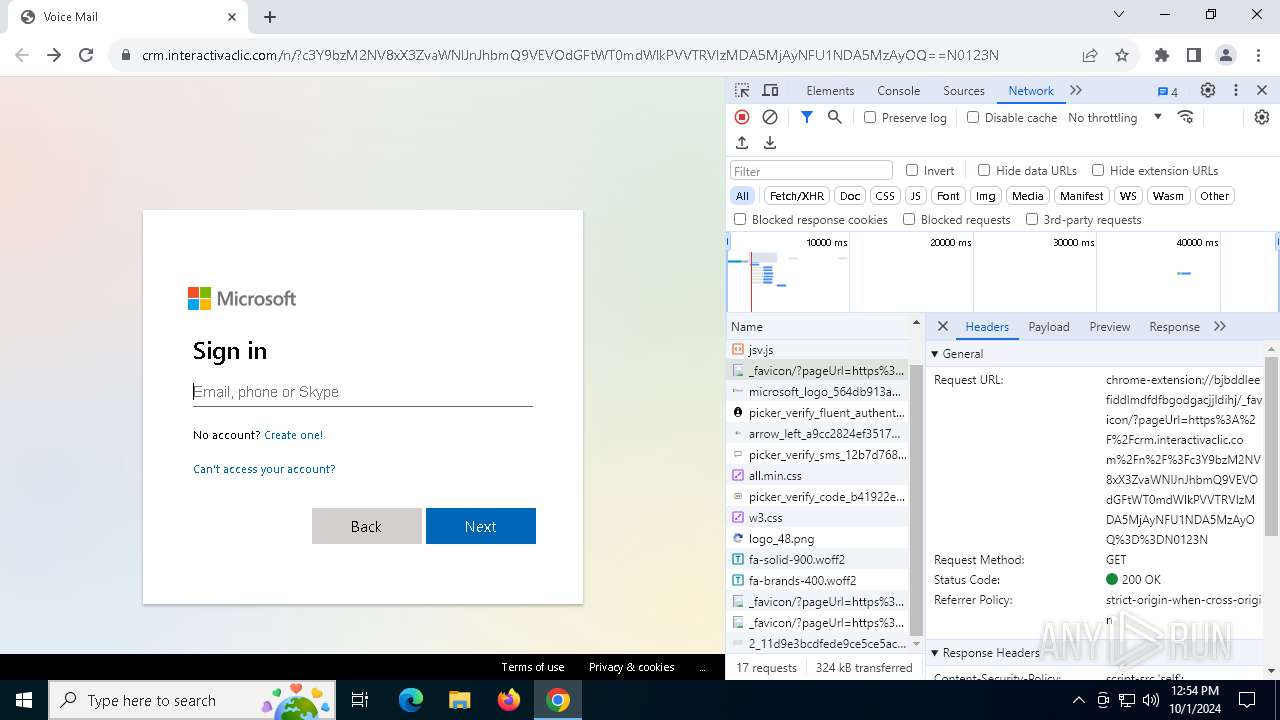Launch Firefox from taskbar
The height and width of the screenshot is (720, 1280).
(509, 700)
